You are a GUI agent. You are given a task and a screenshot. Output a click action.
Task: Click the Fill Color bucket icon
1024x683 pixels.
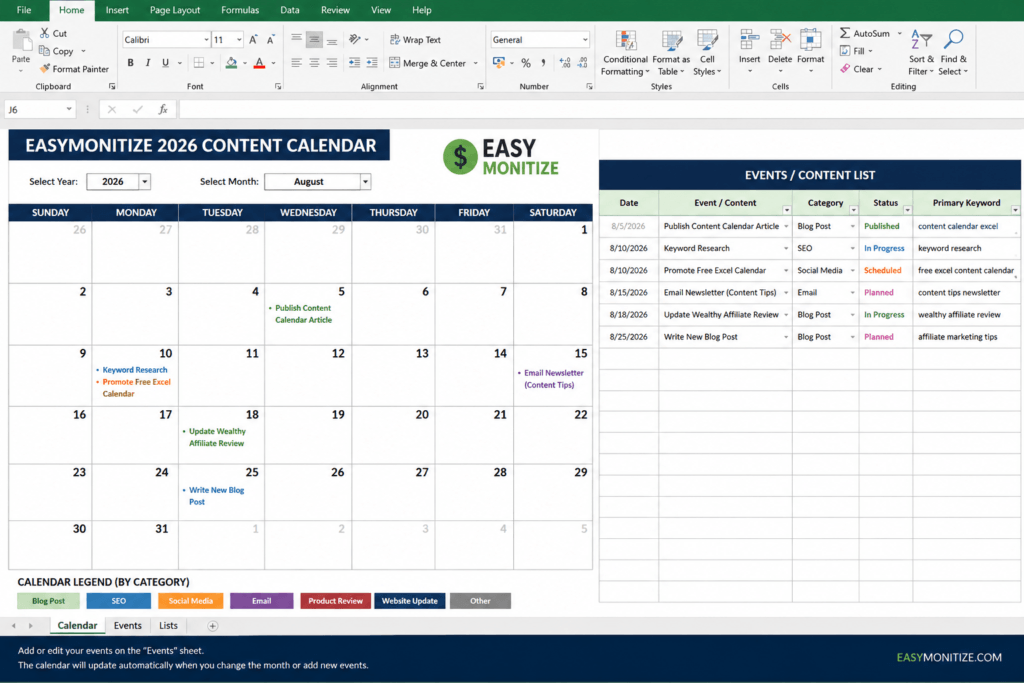231,63
